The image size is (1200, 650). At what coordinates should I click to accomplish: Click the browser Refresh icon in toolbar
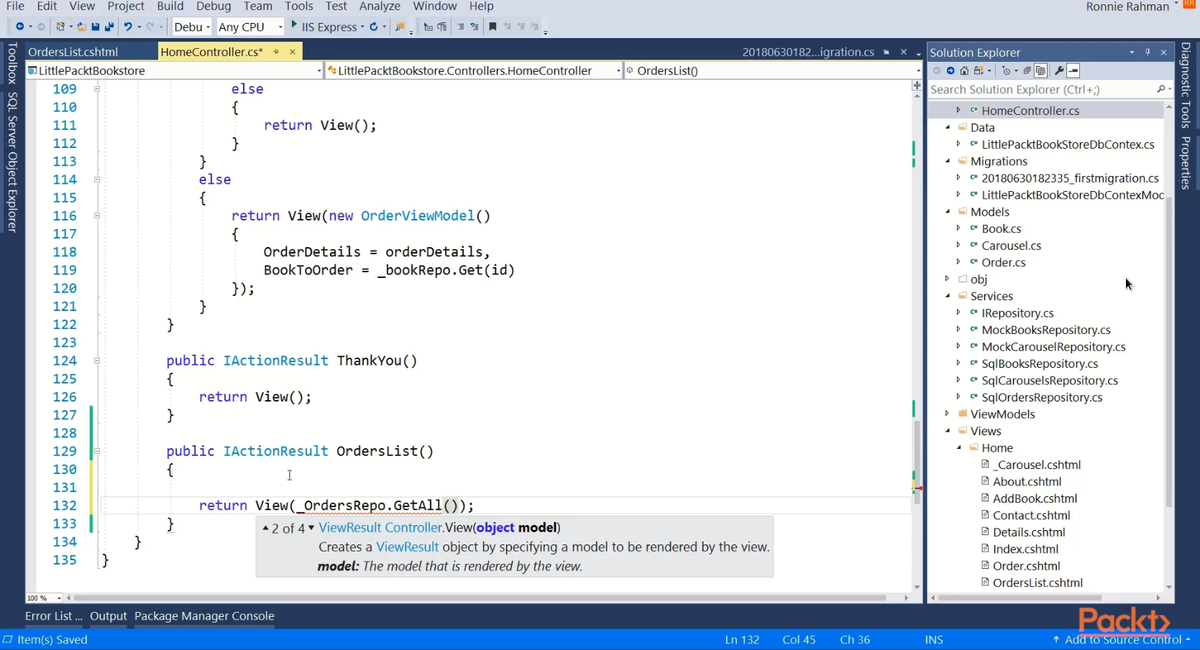374,26
